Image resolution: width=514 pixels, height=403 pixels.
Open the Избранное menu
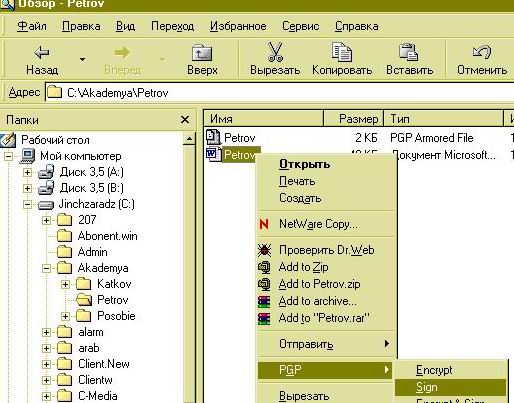[238, 26]
